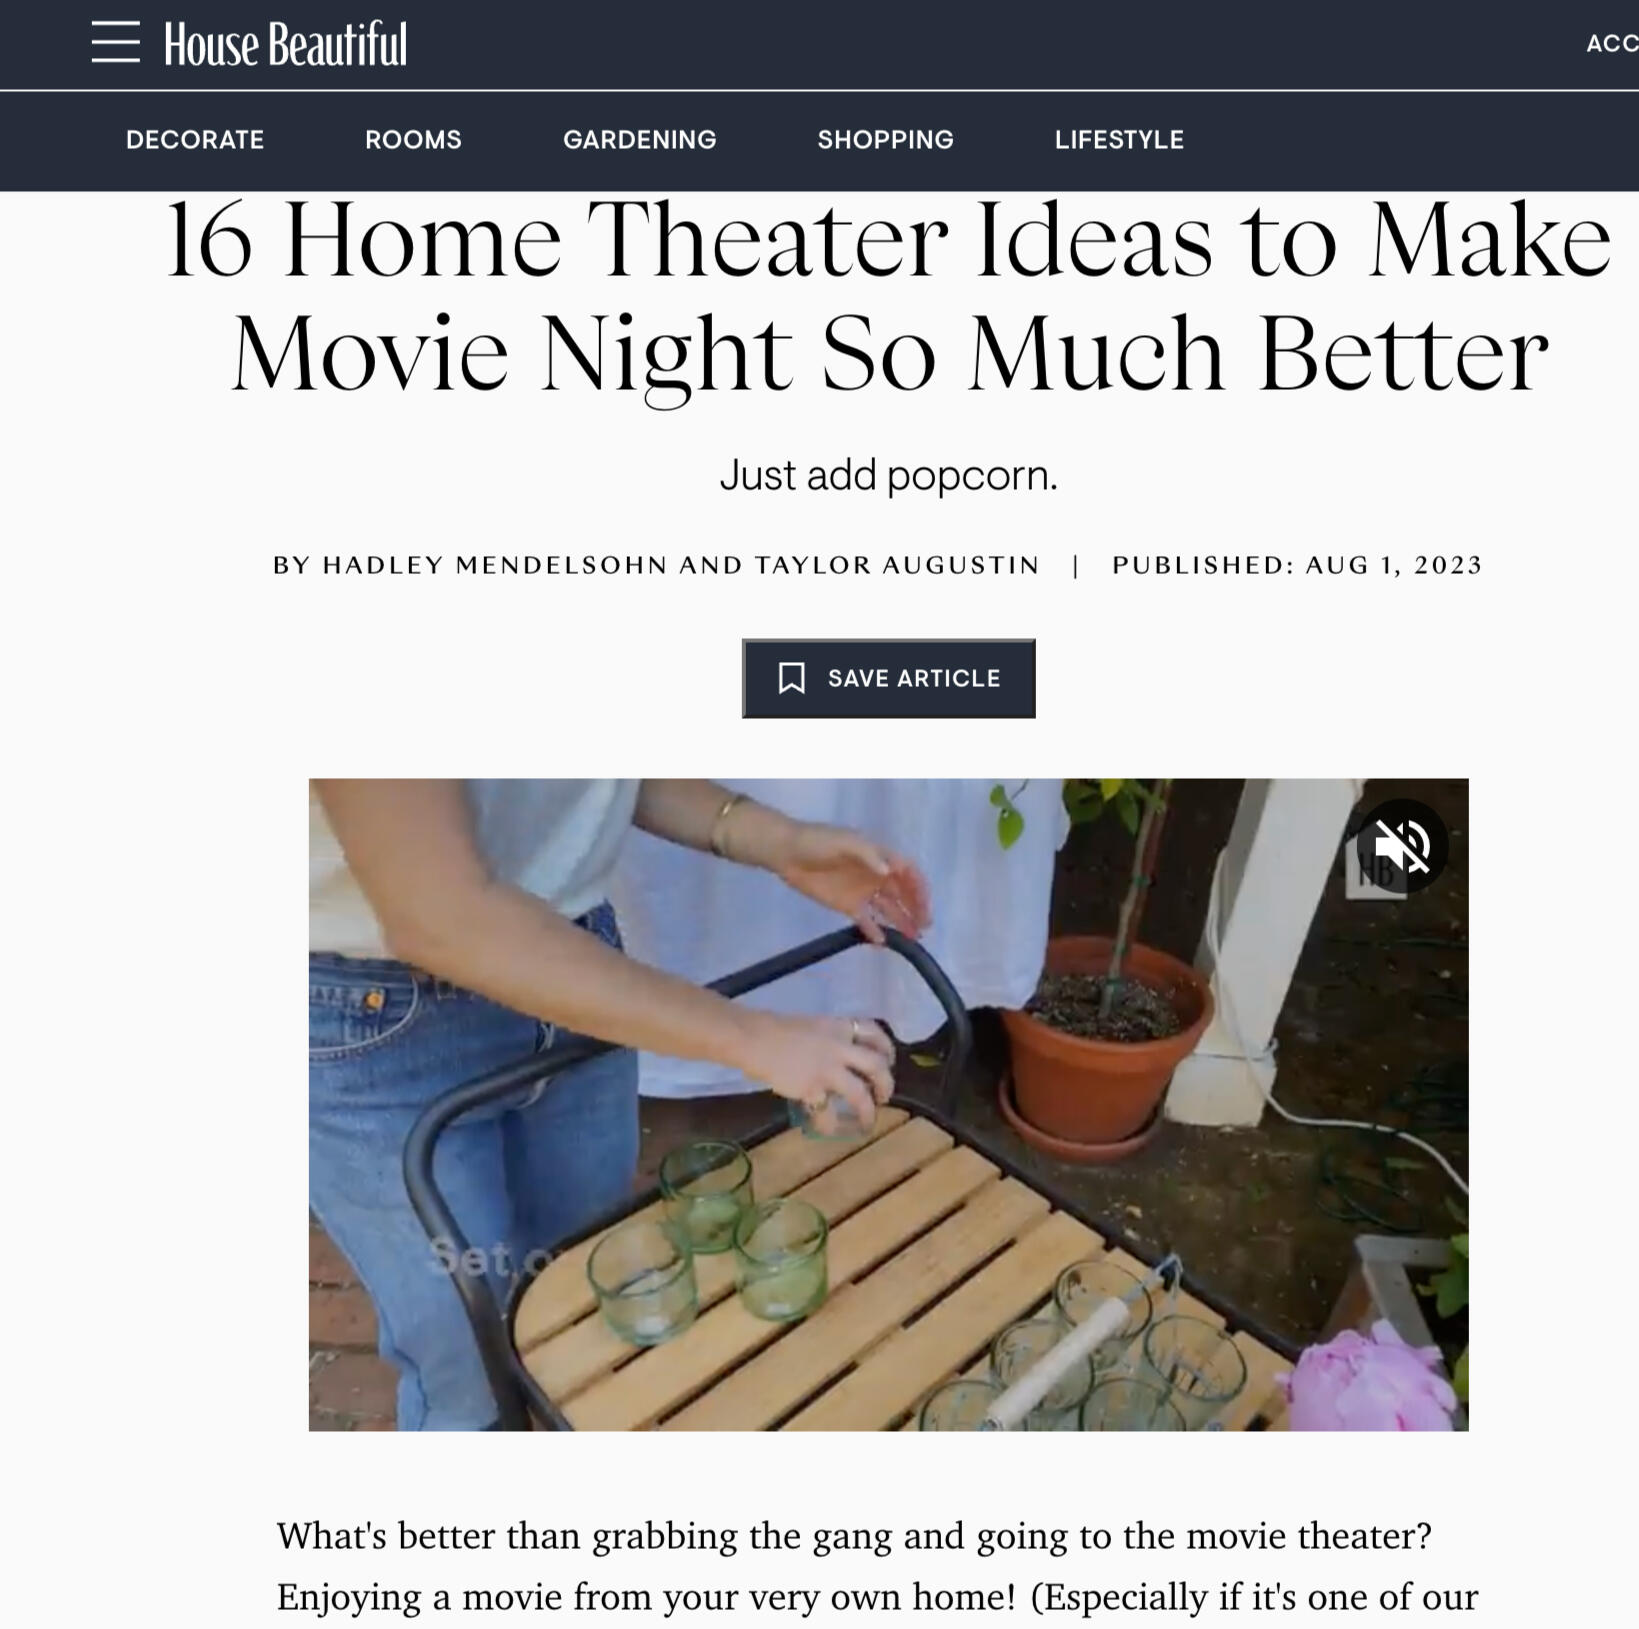The image size is (1639, 1629).
Task: Click the article headline about Home Theater Ideas
Action: click(888, 296)
